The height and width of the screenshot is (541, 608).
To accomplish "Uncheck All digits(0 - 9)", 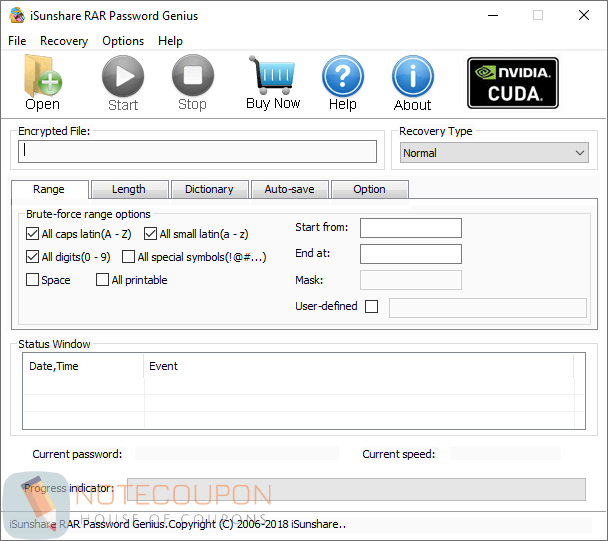I will [32, 257].
